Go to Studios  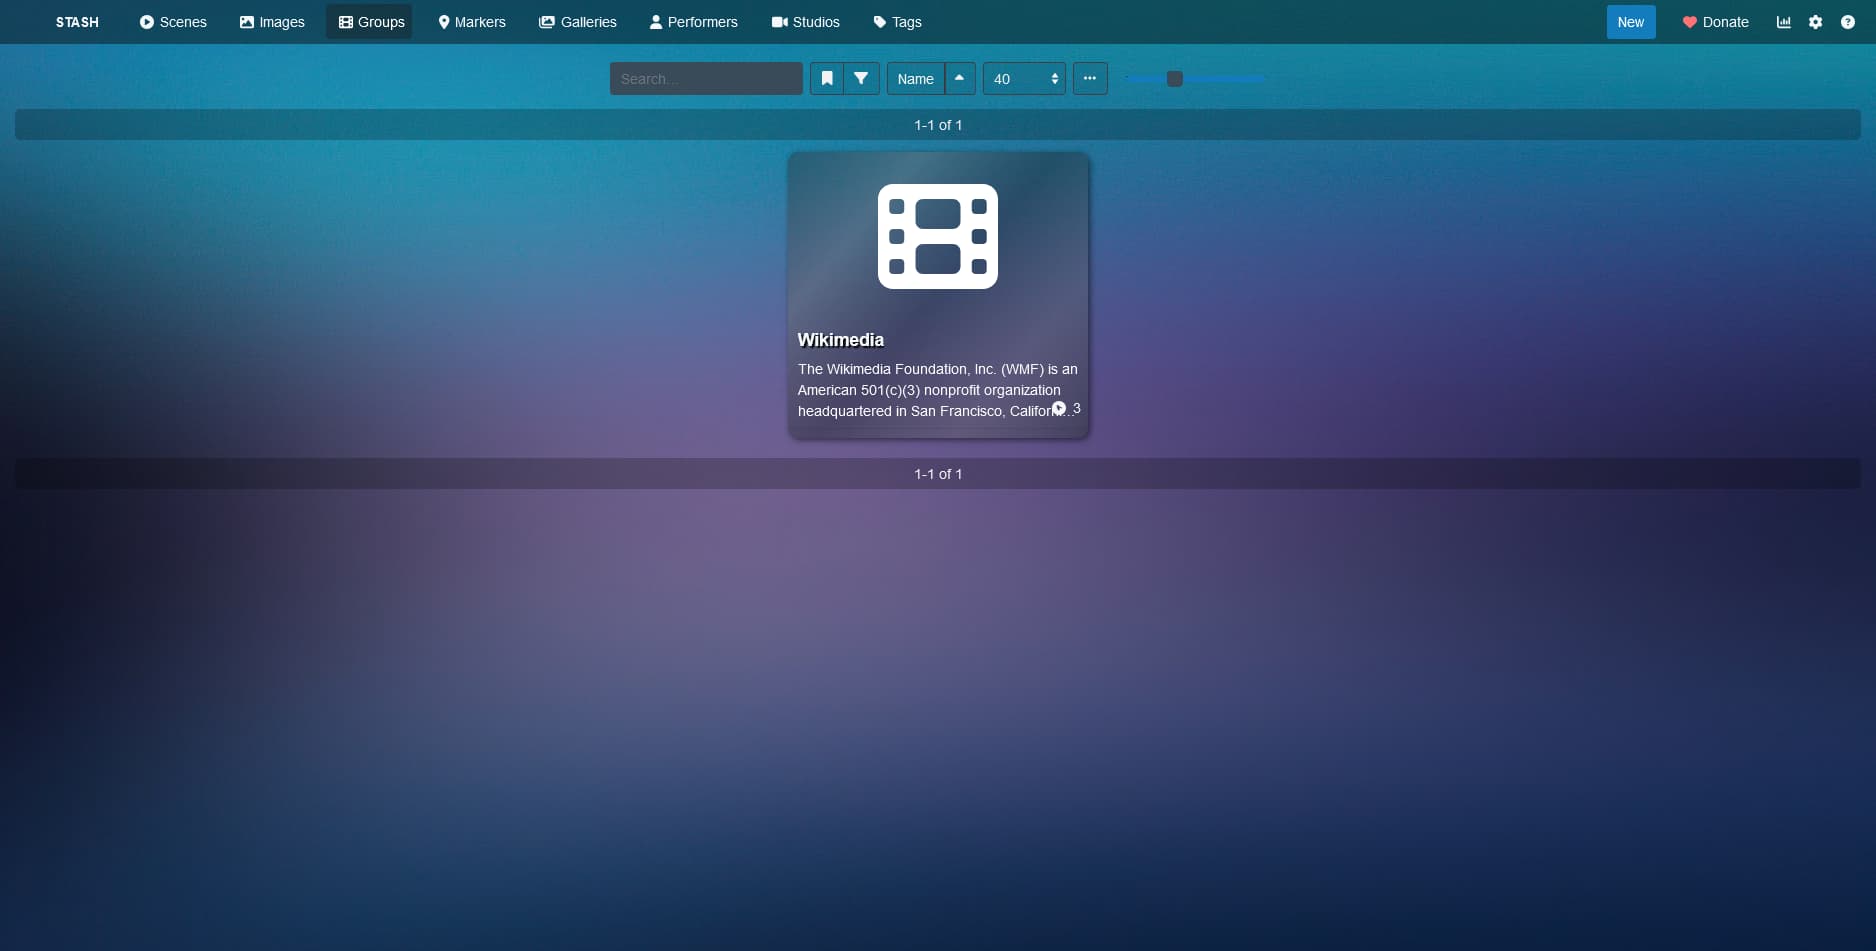pyautogui.click(x=806, y=22)
